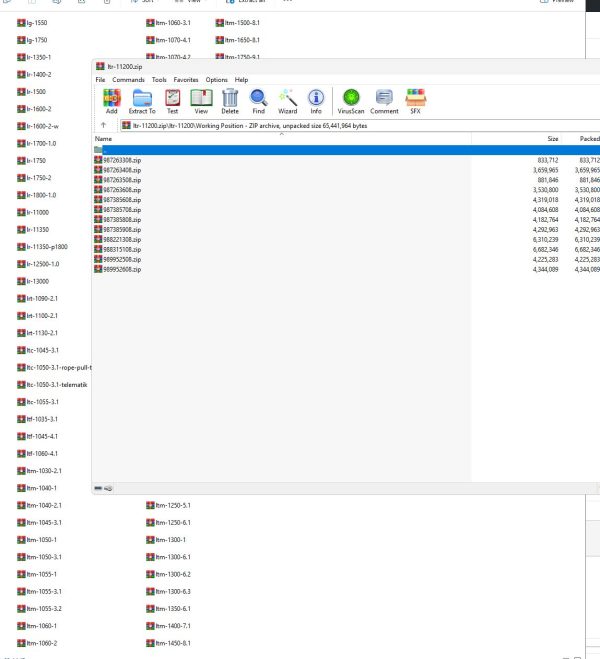Select 987385908.zip in the archive list
This screenshot has height=659, width=600.
pyautogui.click(x=118, y=229)
